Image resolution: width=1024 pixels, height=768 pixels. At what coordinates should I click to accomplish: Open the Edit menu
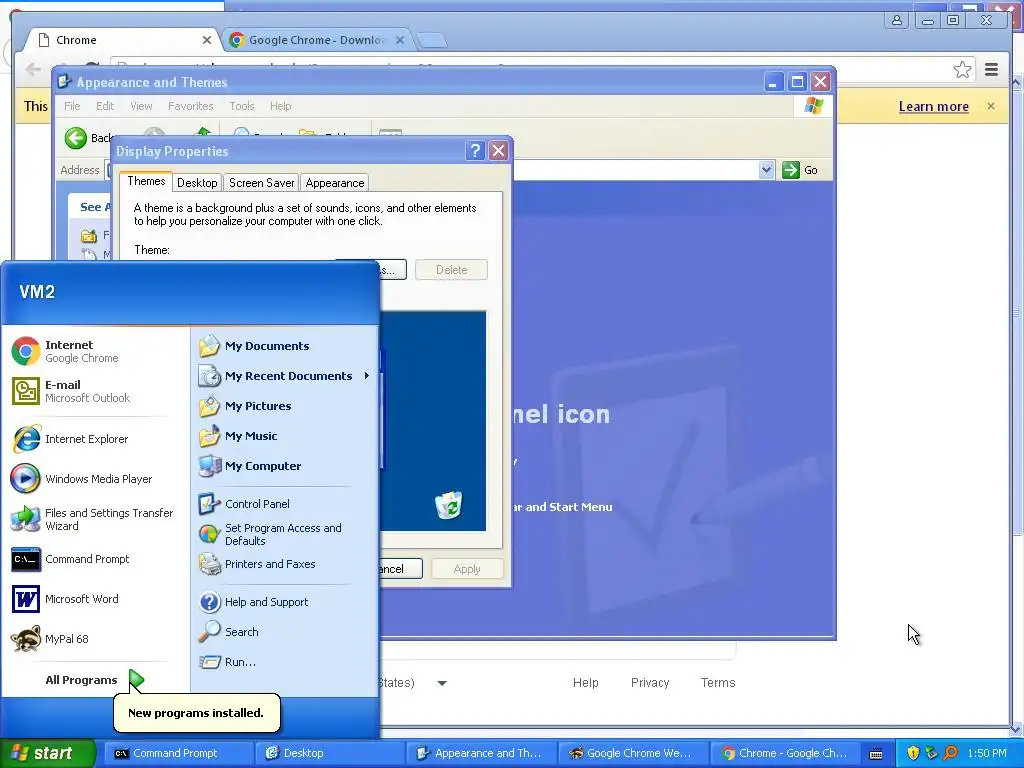point(105,106)
